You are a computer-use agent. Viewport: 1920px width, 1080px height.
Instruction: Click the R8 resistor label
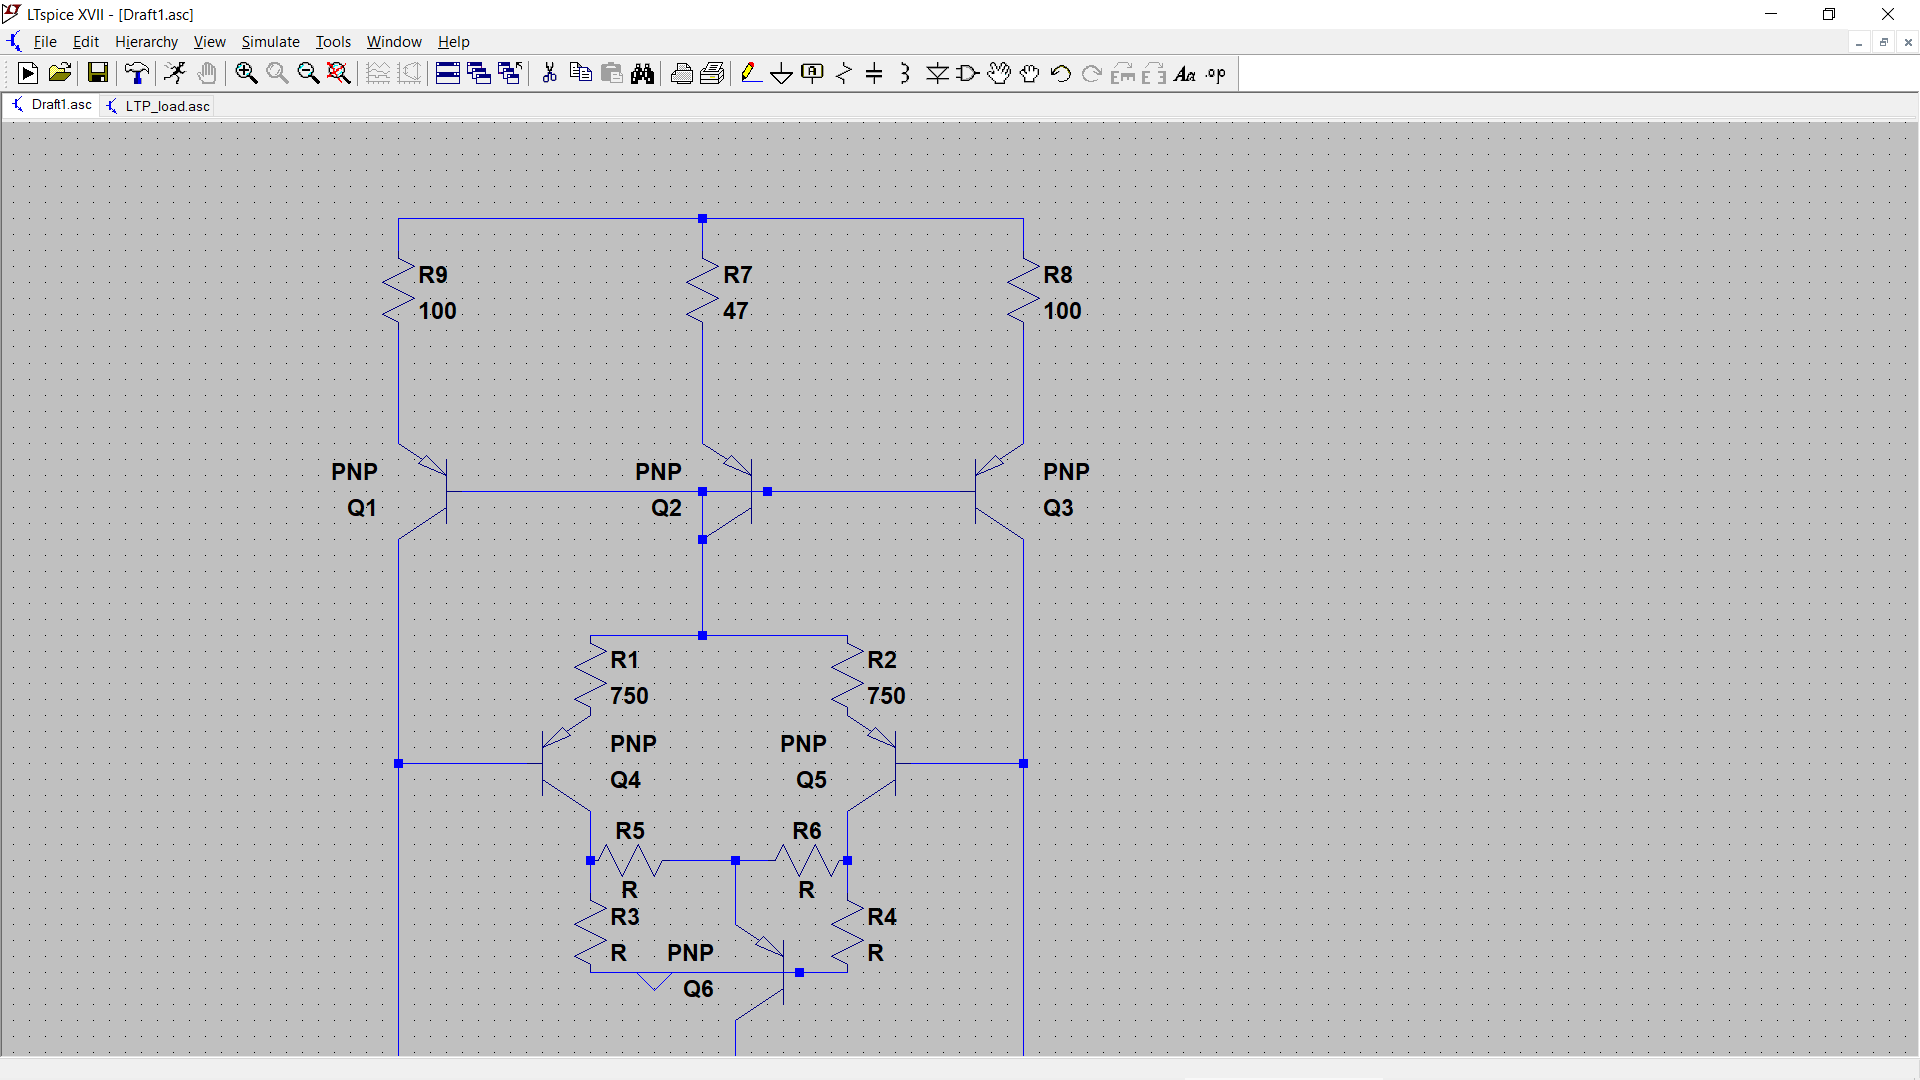tap(1058, 275)
